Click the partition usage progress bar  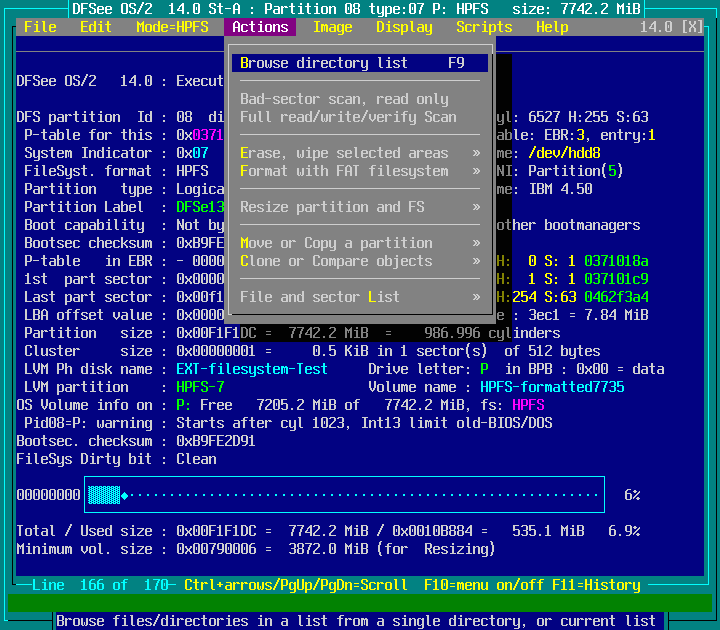344,495
